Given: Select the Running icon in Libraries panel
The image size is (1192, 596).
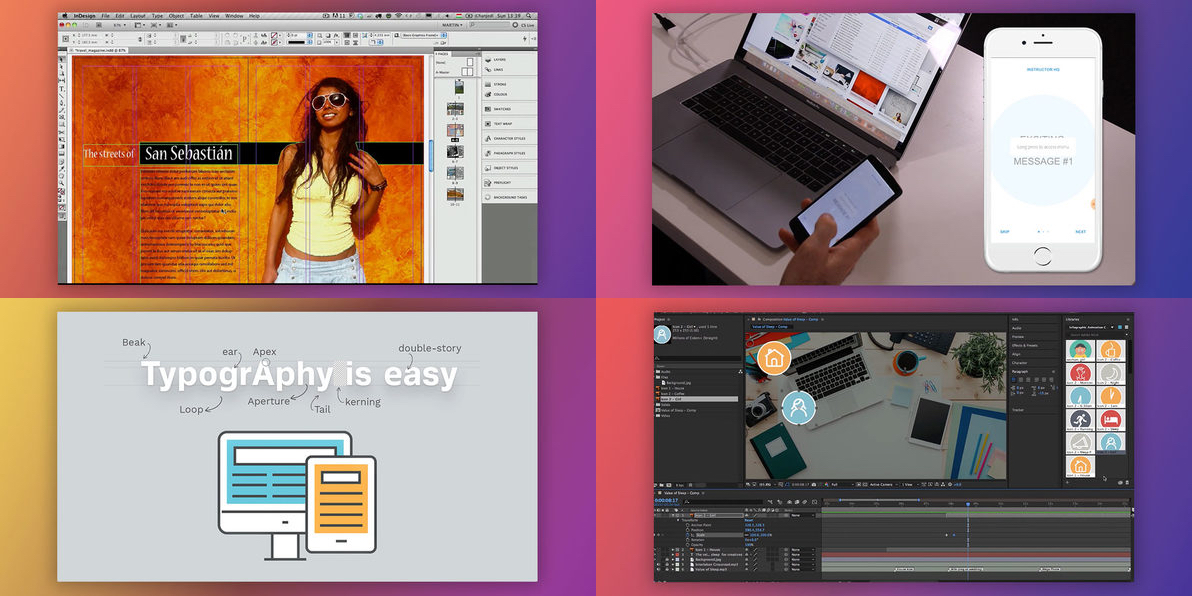Looking at the screenshot, I should (x=1080, y=421).
